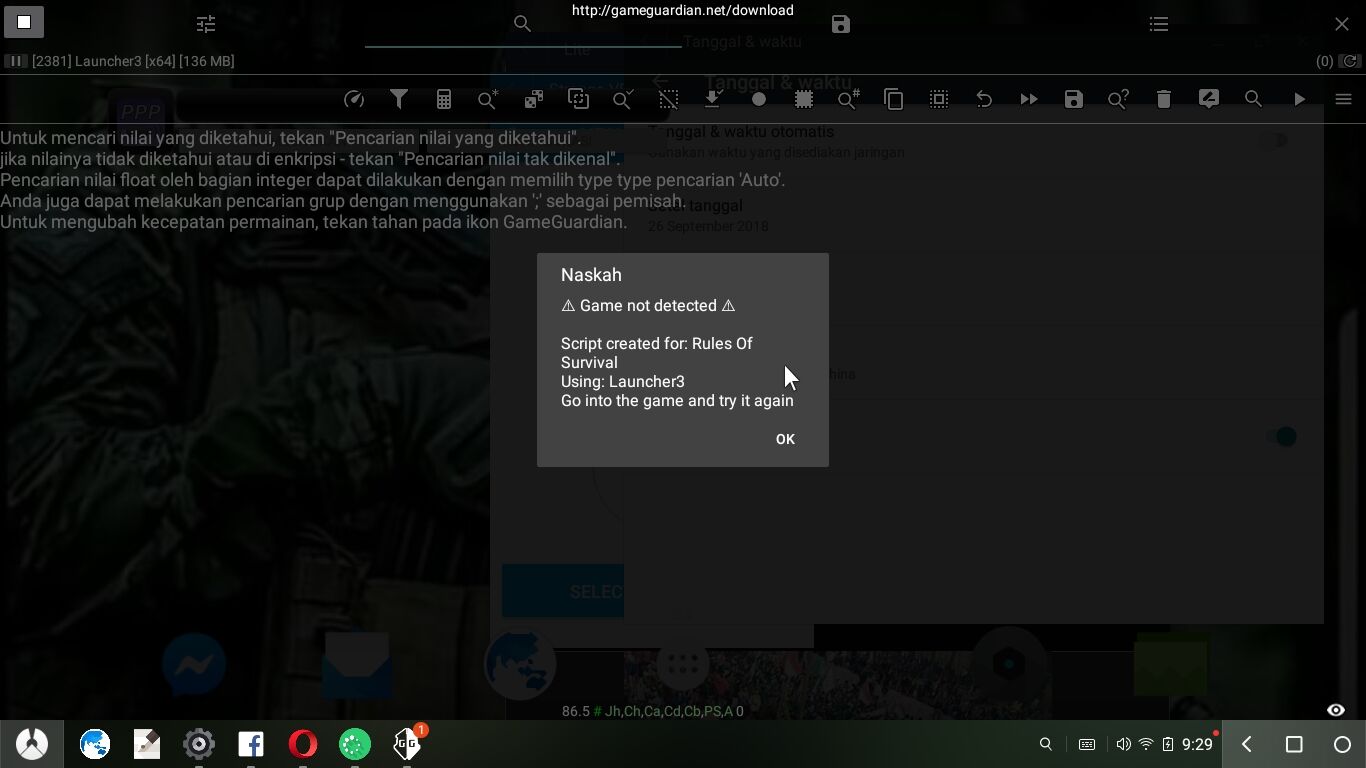This screenshot has height=768, width=1366.
Task: Click the magnifier with hash icon
Action: pyautogui.click(x=848, y=99)
